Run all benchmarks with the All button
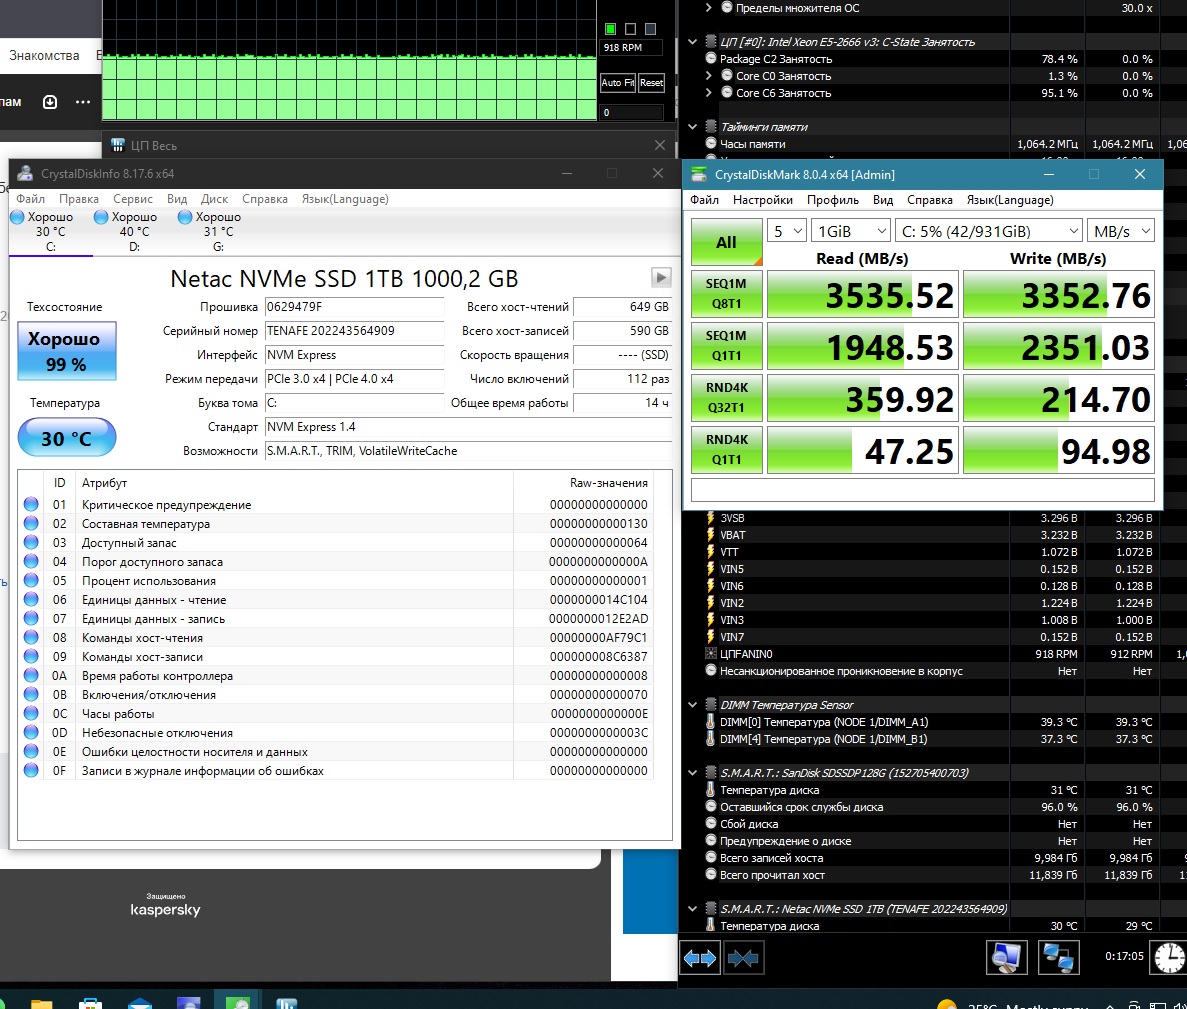 726,242
